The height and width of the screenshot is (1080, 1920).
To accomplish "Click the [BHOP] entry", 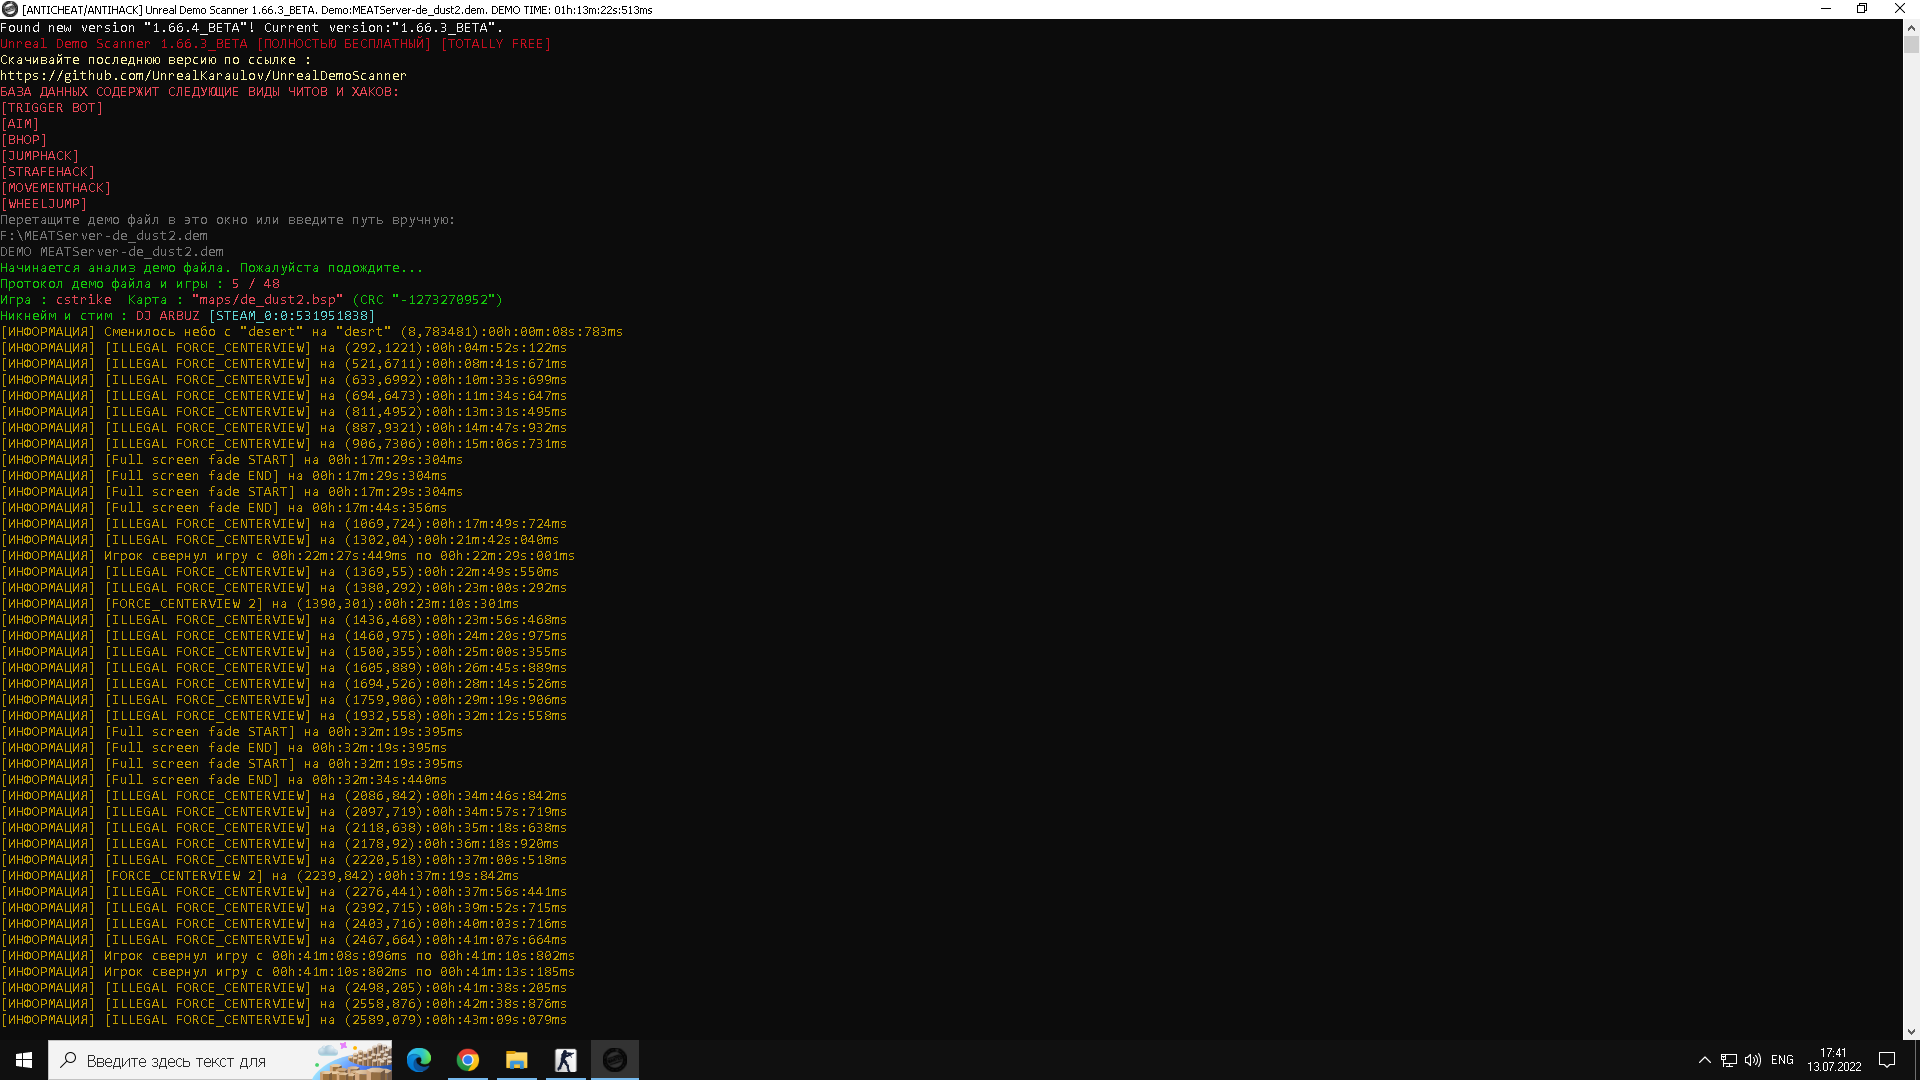I will [x=24, y=140].
